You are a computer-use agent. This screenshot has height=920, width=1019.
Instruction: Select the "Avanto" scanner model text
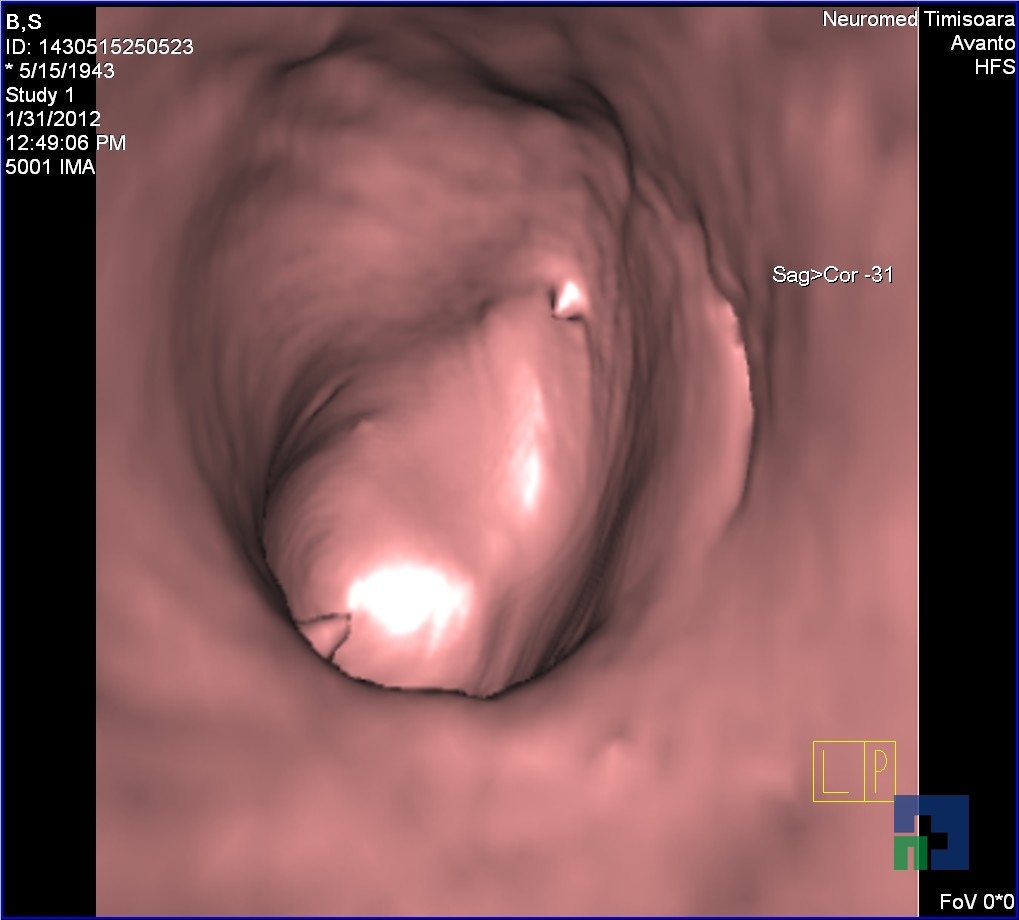point(983,44)
